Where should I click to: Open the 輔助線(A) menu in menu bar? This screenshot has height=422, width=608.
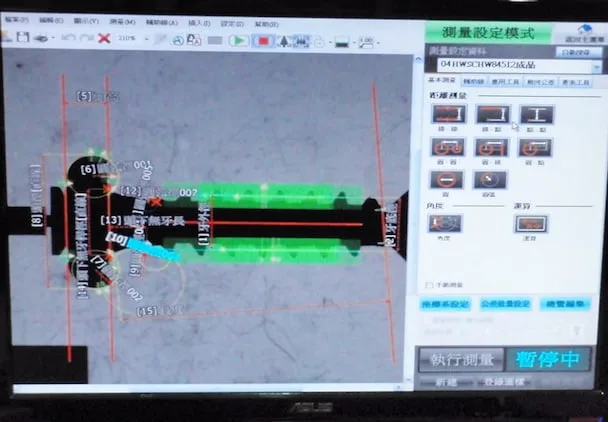(162, 22)
